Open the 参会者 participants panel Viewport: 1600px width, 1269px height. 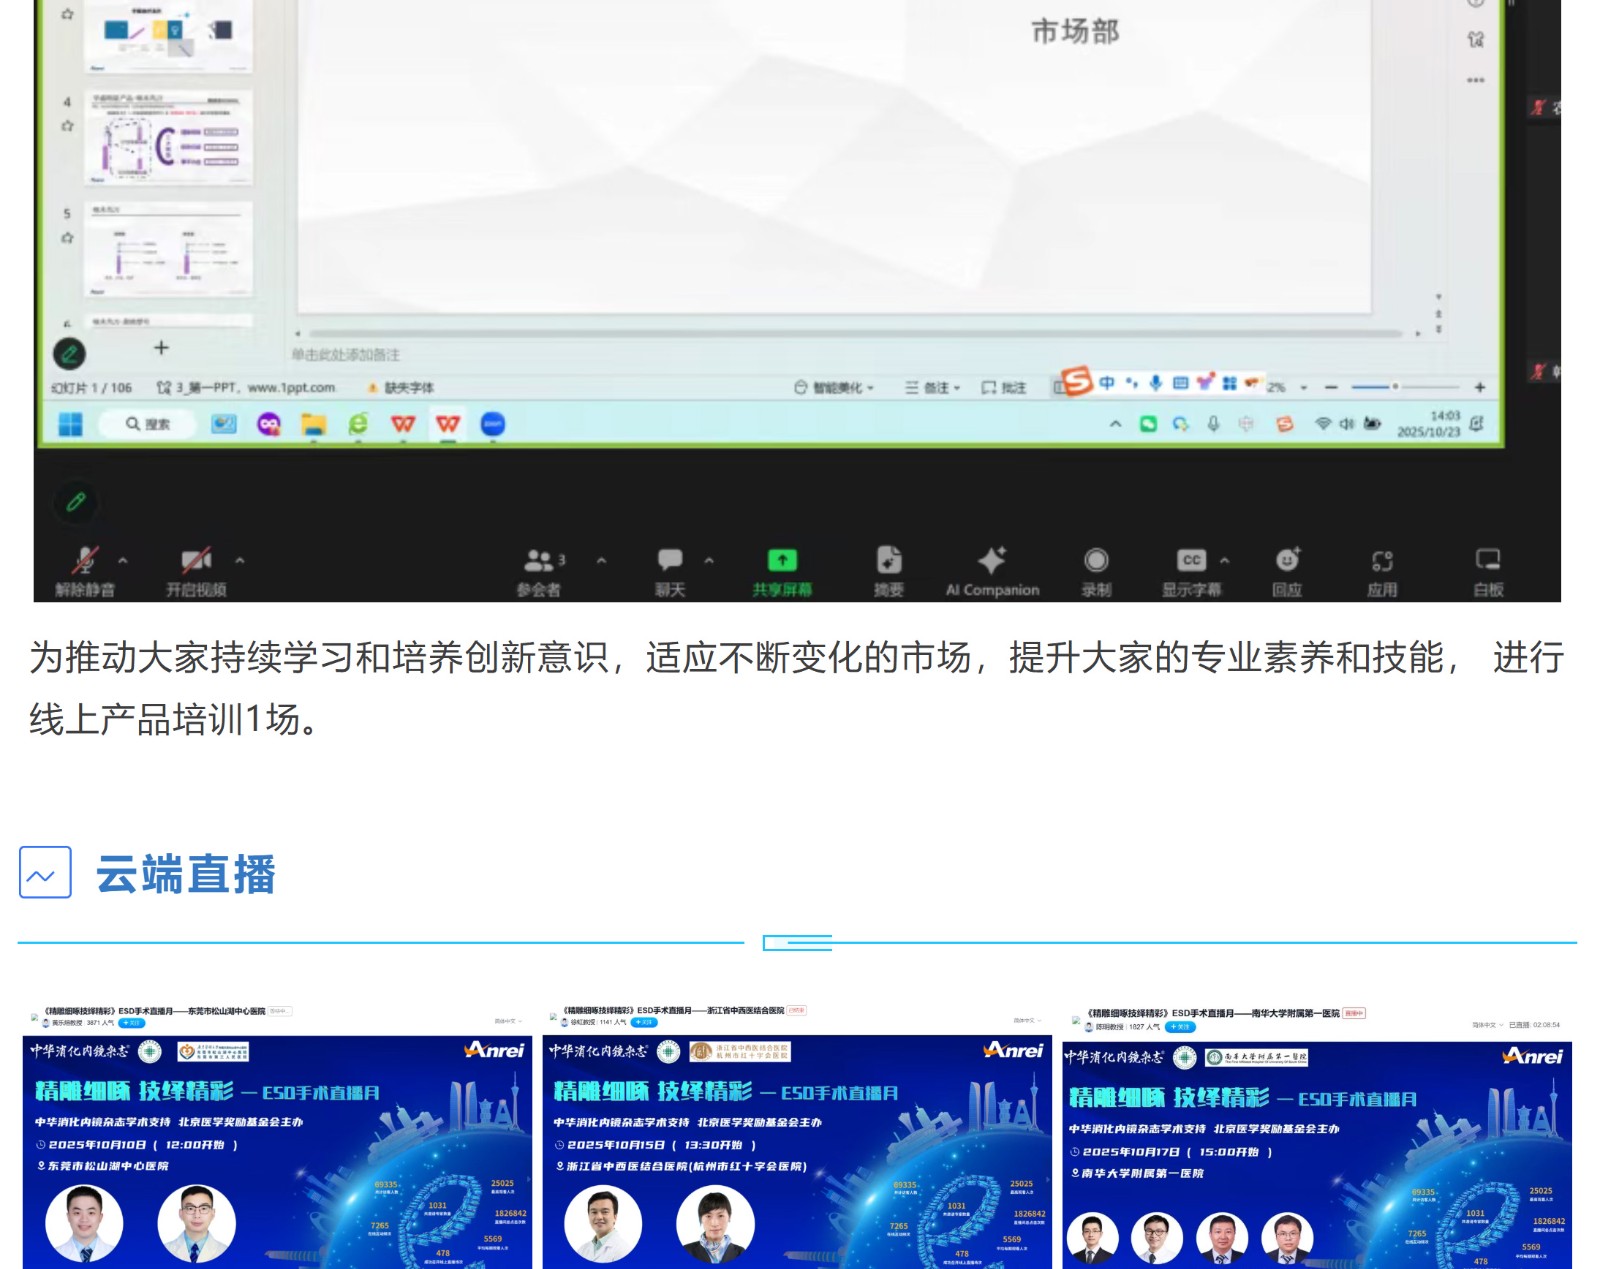[x=540, y=561]
